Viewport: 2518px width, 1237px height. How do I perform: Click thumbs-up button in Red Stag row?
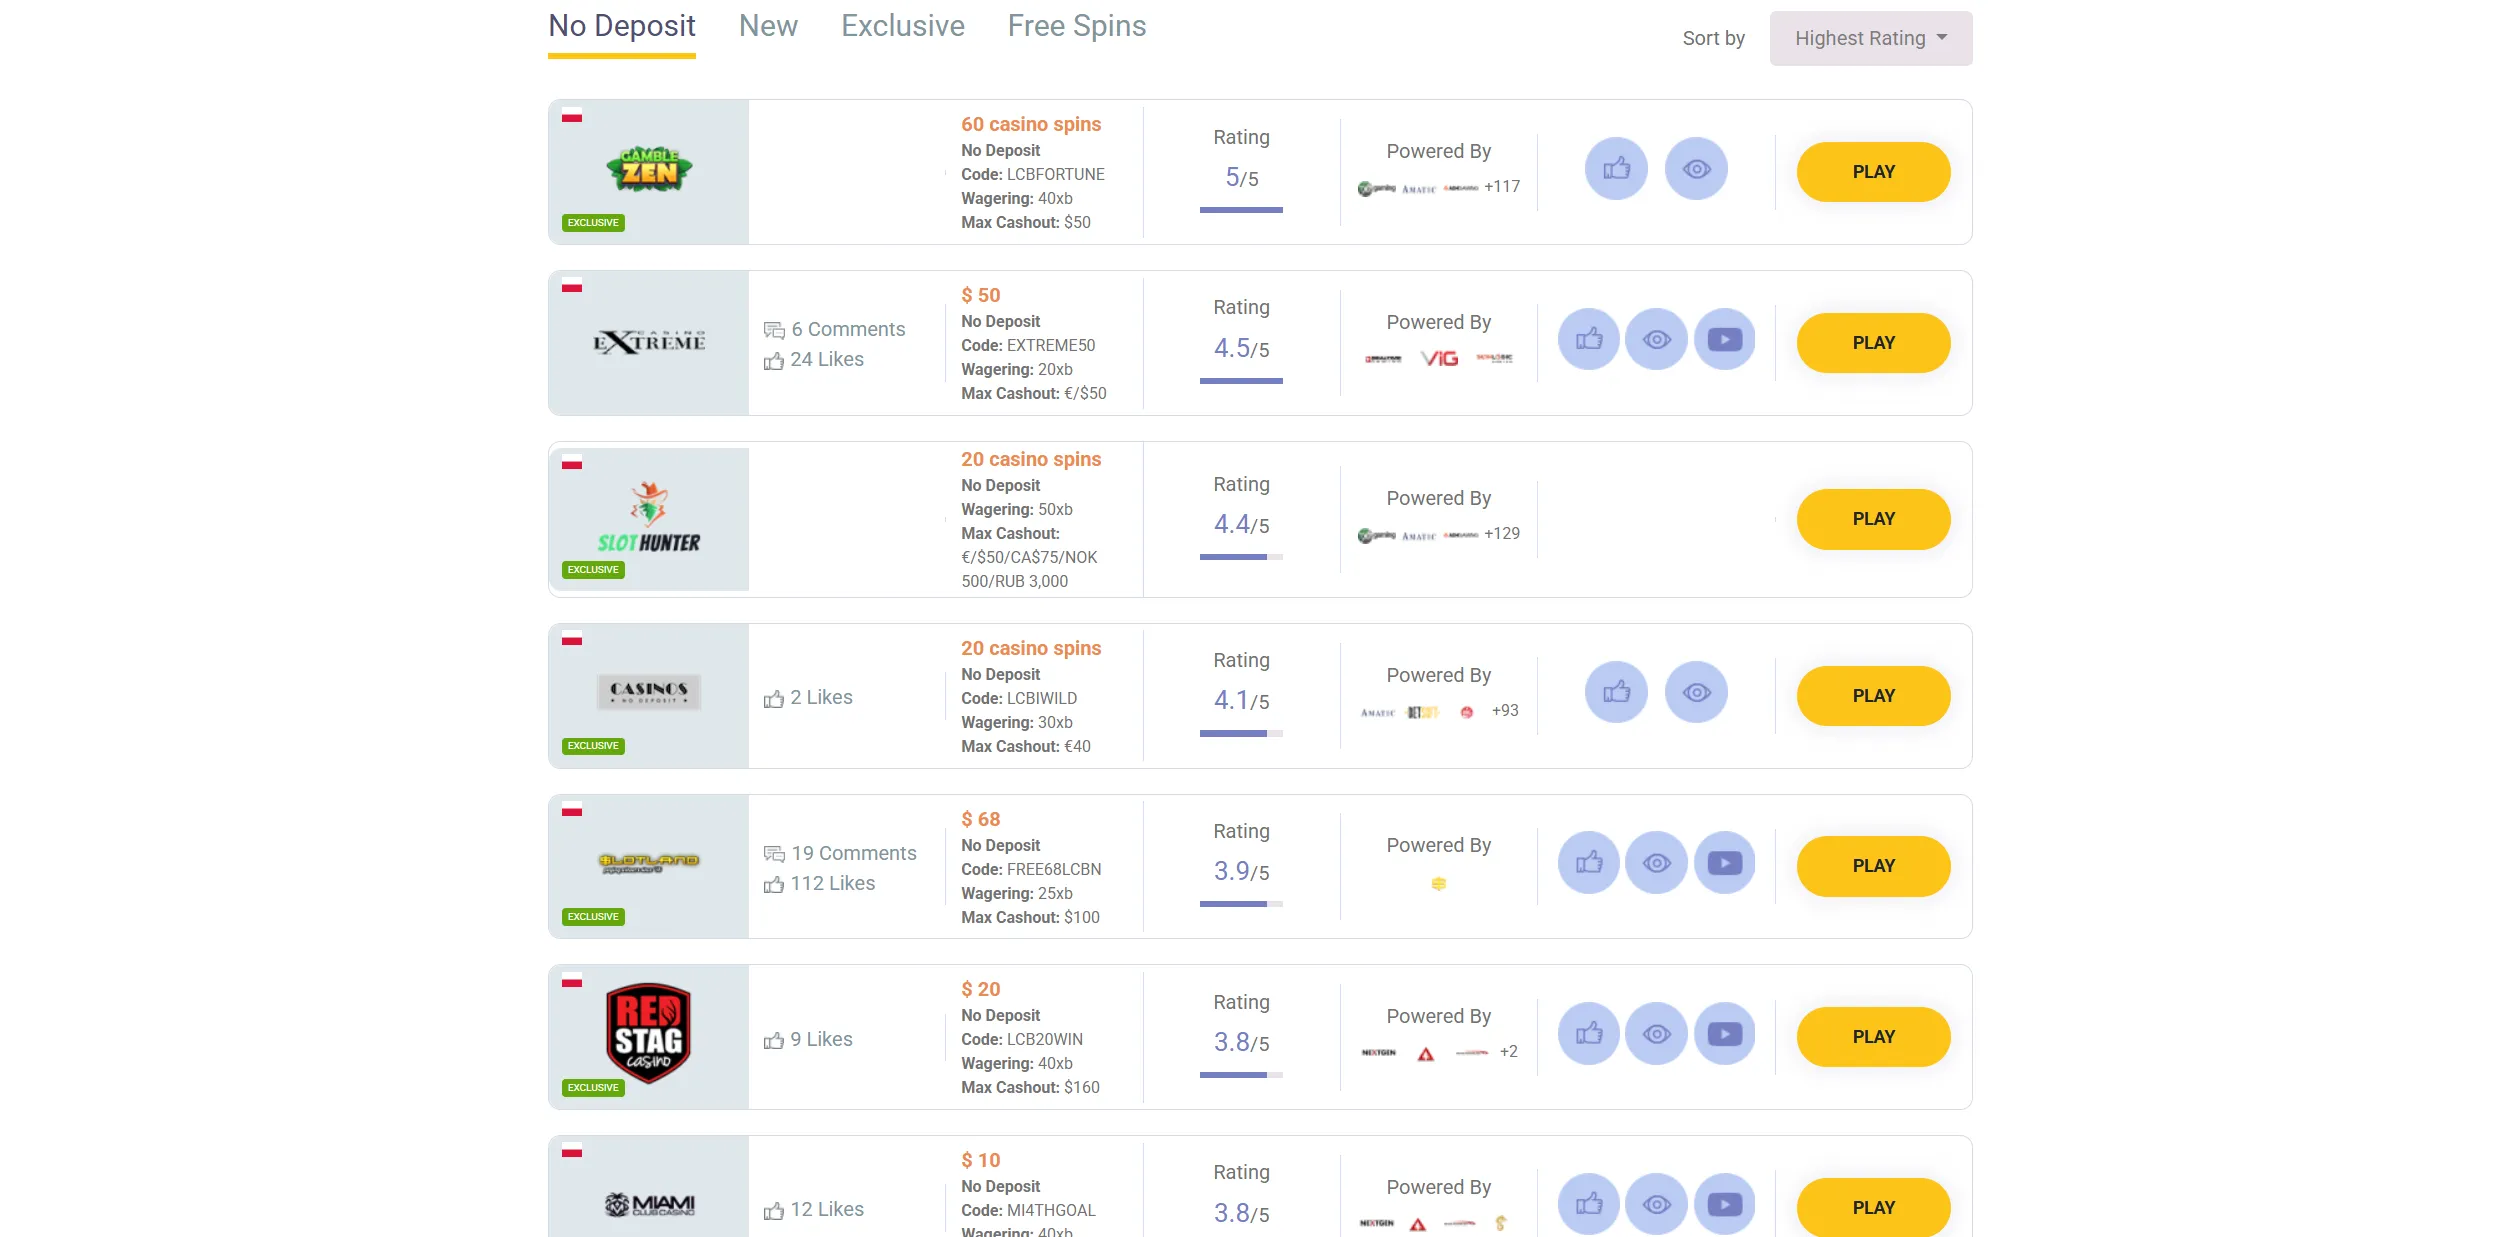pyautogui.click(x=1589, y=1034)
